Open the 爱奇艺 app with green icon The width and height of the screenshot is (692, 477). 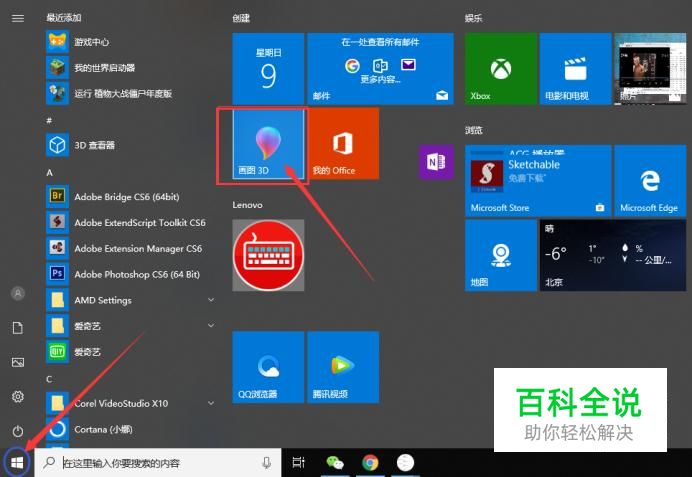[130, 352]
